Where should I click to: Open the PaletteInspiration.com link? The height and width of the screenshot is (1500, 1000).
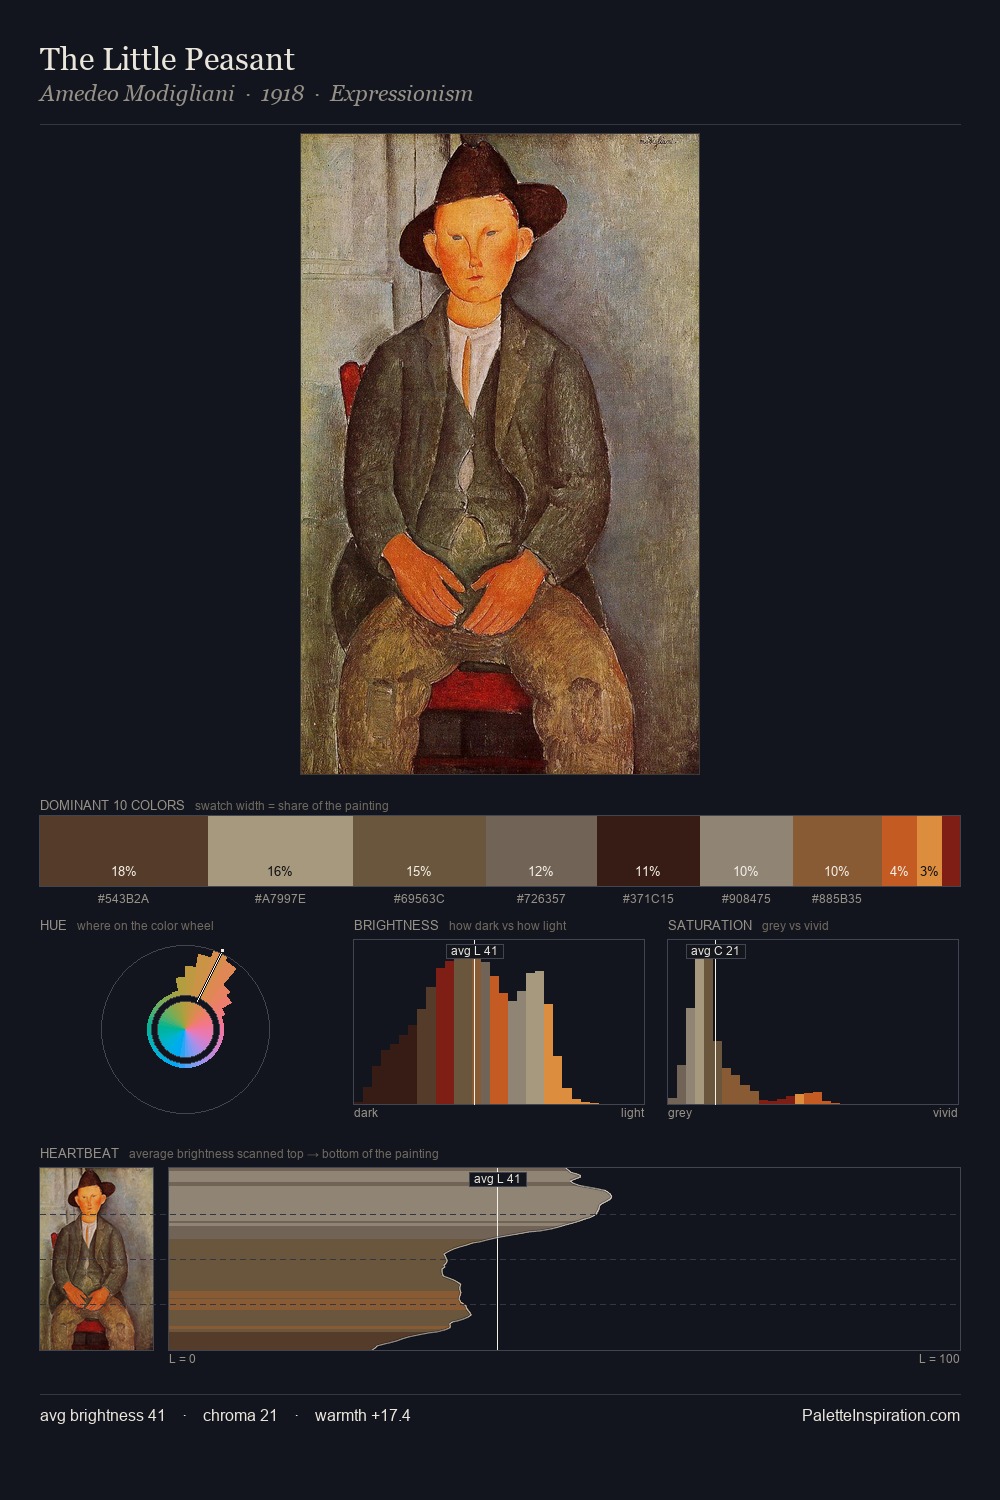[x=881, y=1416]
